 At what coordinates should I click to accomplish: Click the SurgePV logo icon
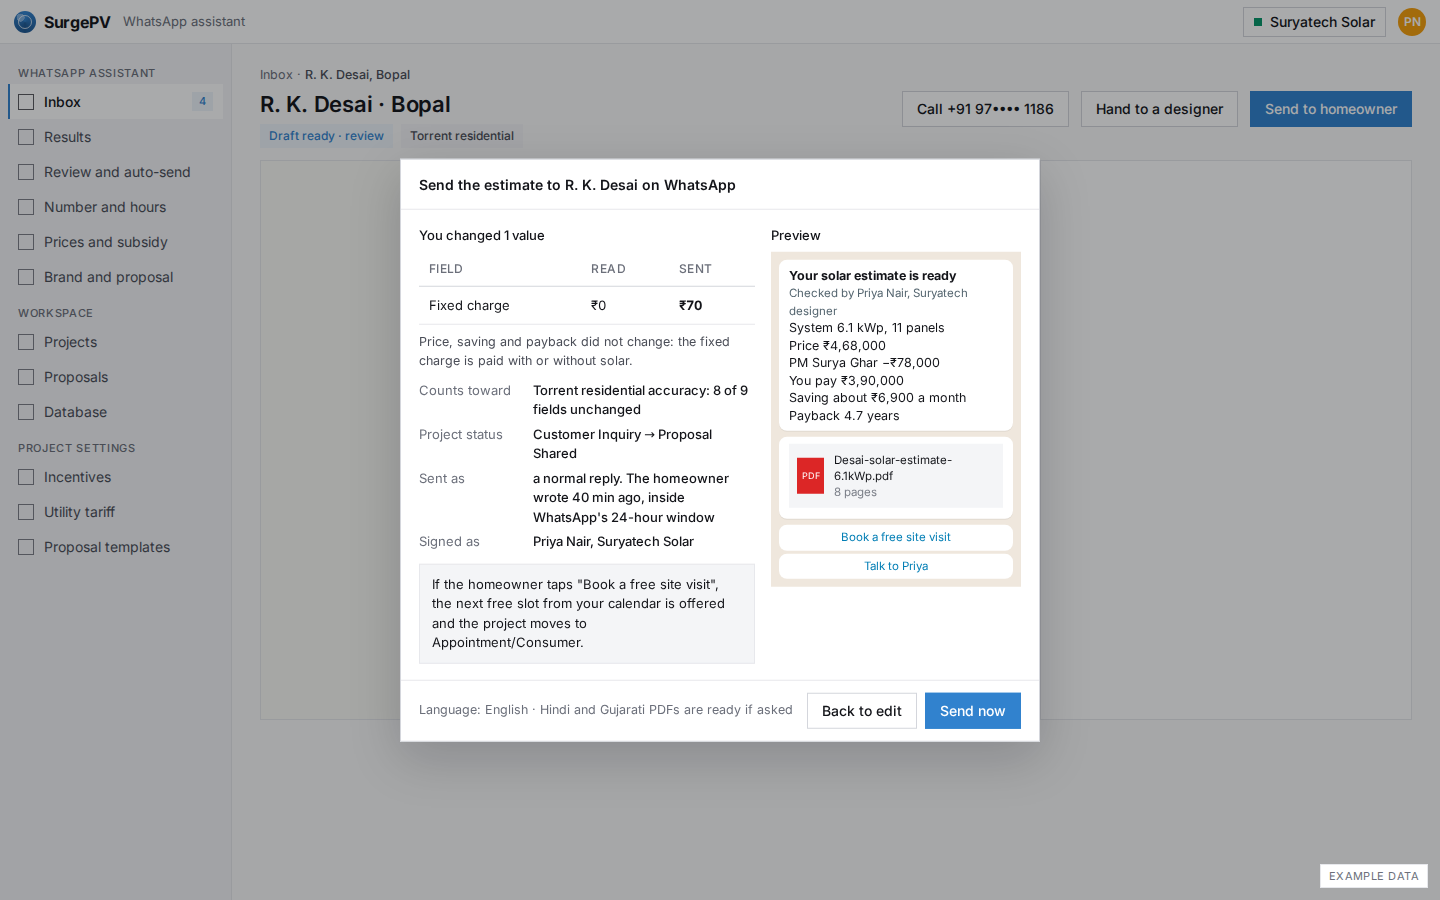click(25, 22)
